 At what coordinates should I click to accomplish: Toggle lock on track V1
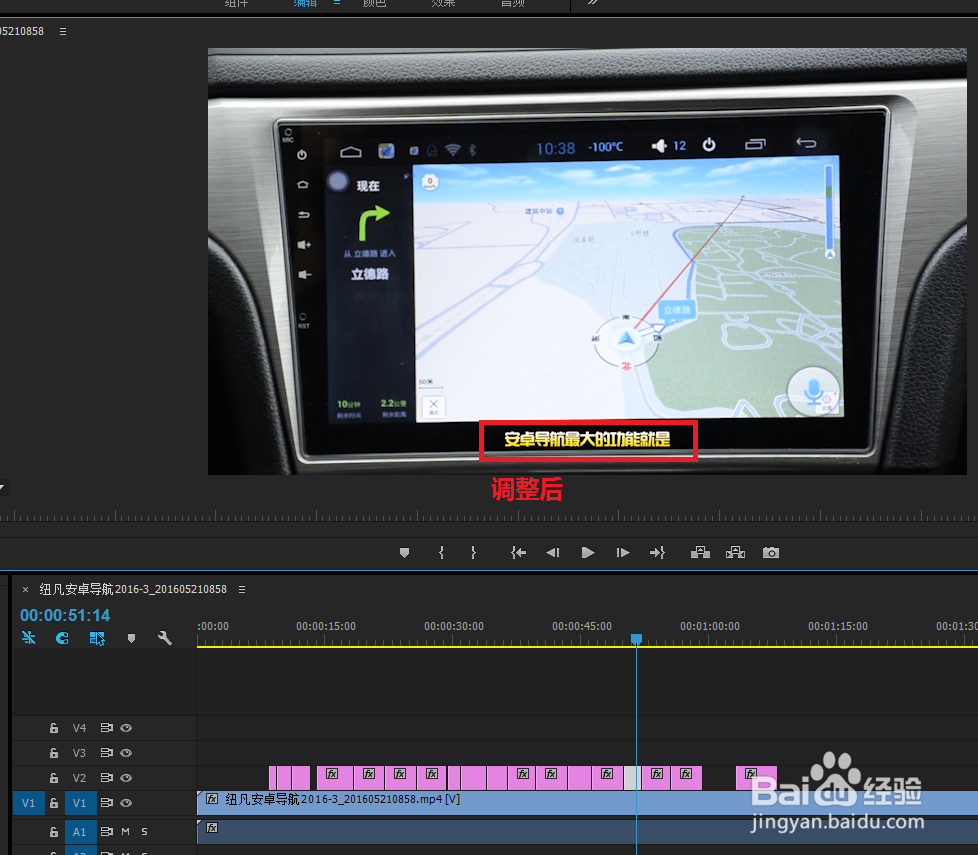click(54, 803)
